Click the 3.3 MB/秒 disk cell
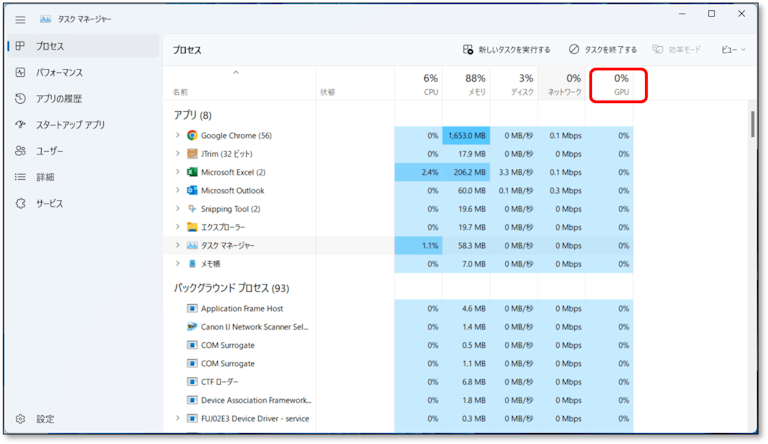 click(514, 172)
